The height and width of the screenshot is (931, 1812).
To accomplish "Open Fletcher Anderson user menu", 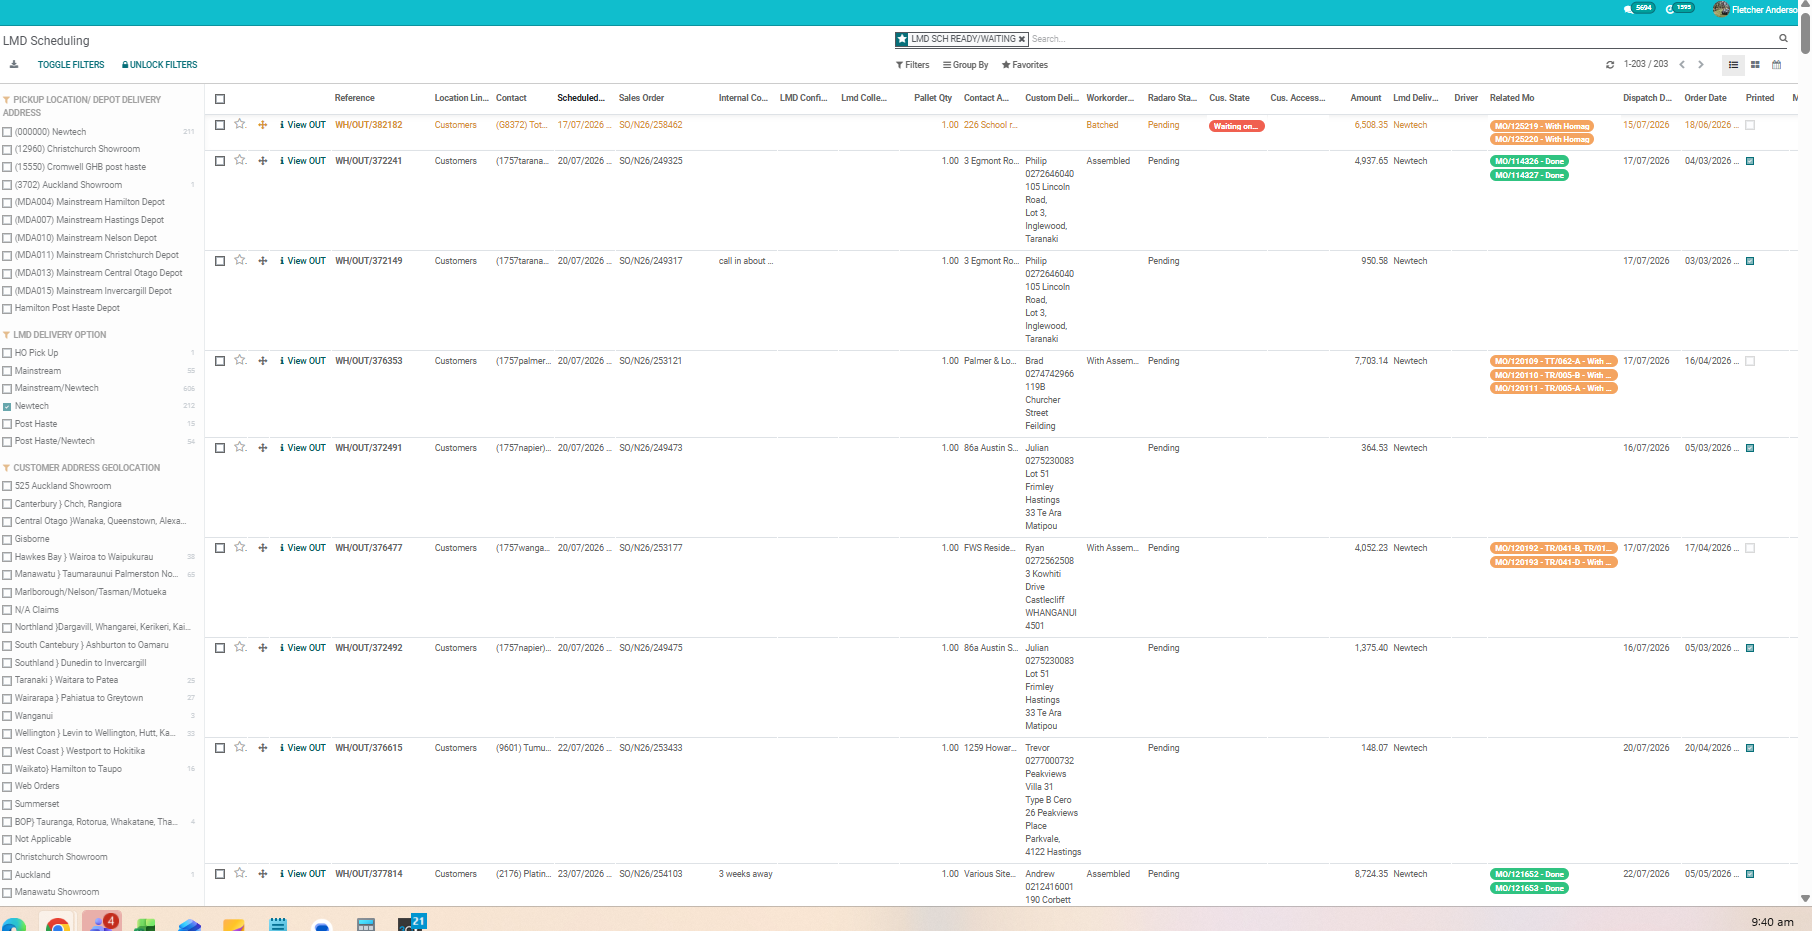I will point(1756,9).
